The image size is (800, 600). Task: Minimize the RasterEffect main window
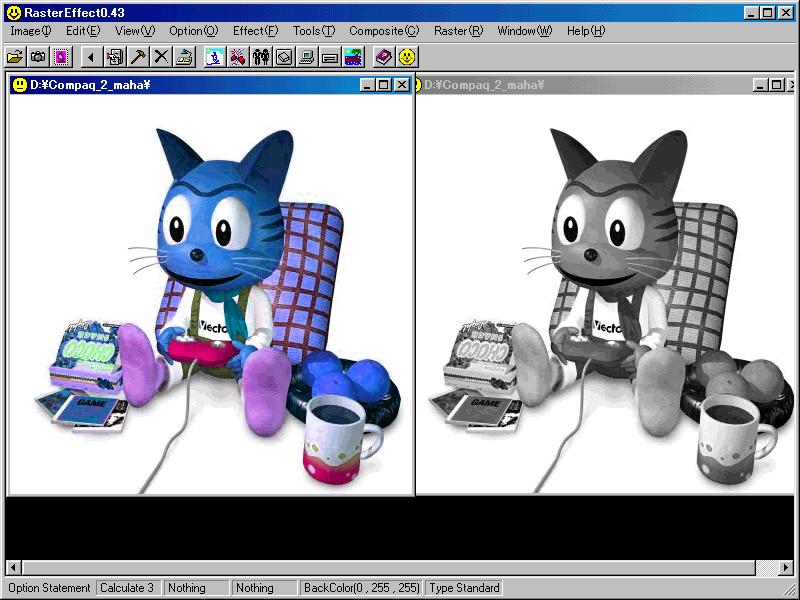click(750, 13)
